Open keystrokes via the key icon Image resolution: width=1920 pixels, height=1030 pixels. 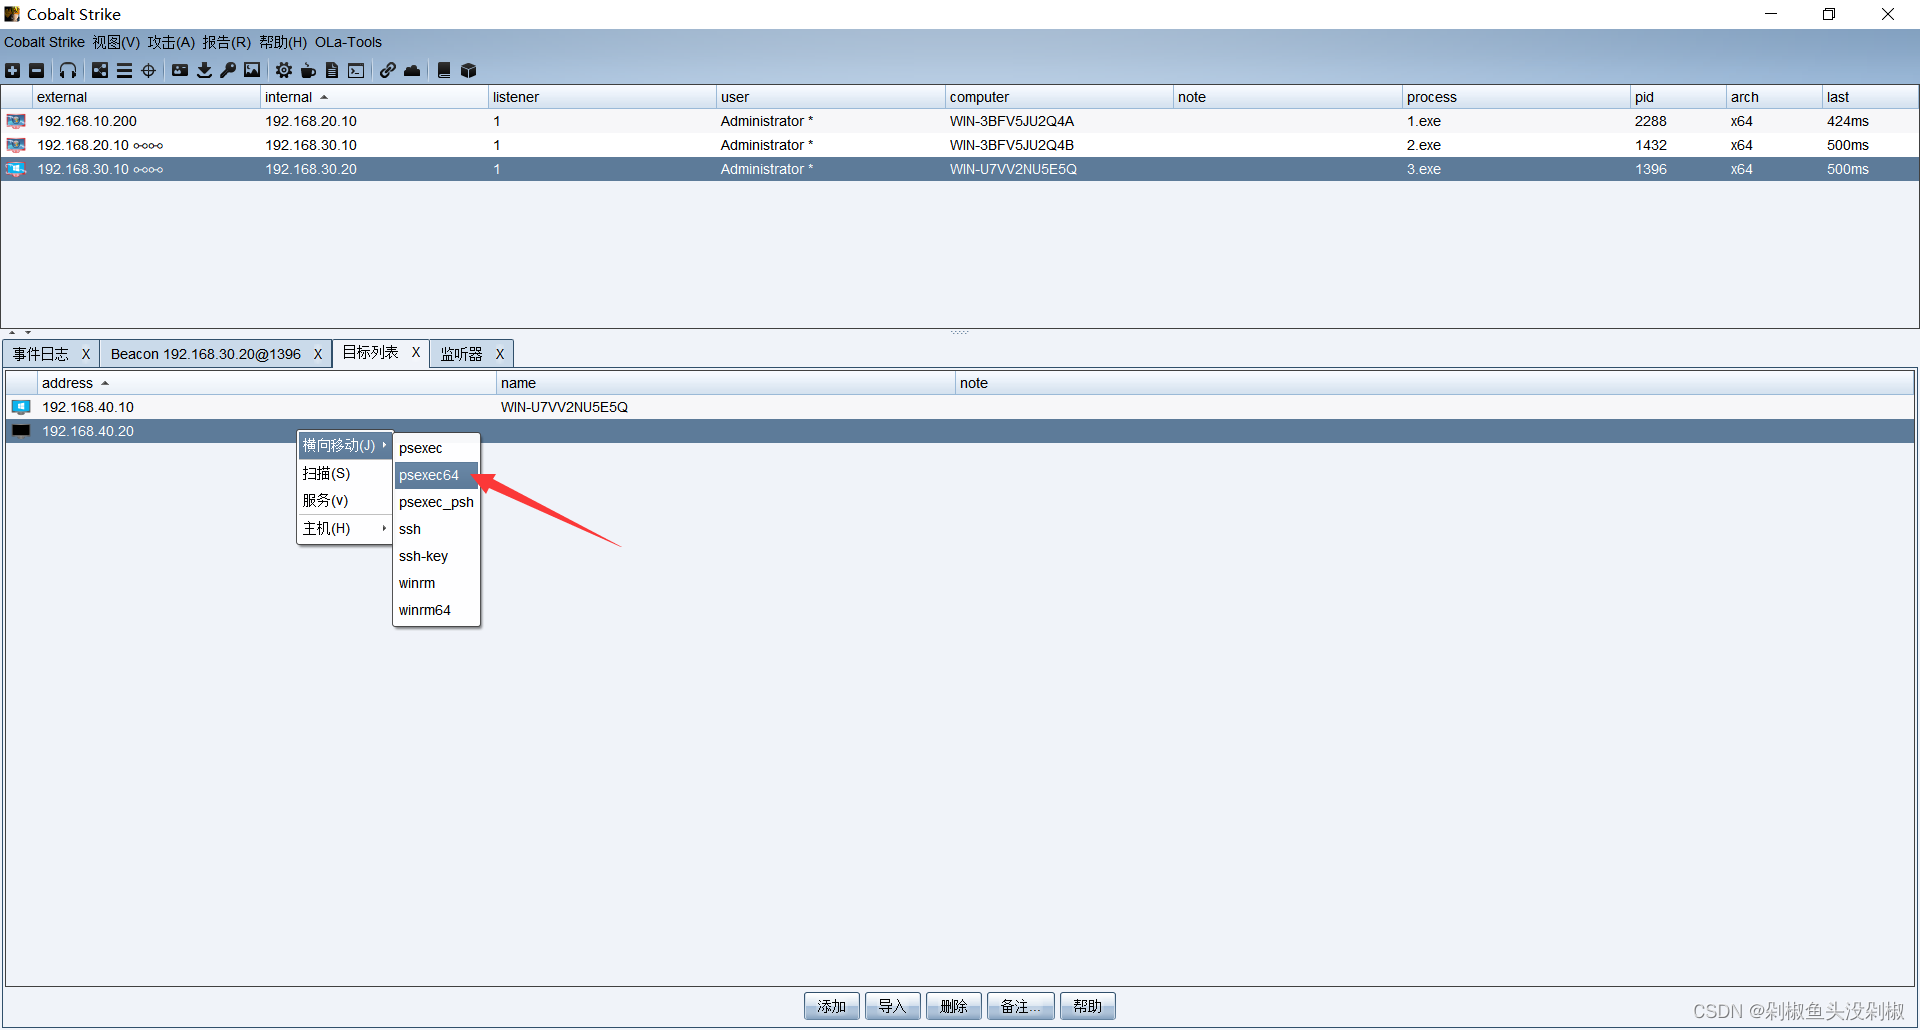228,70
